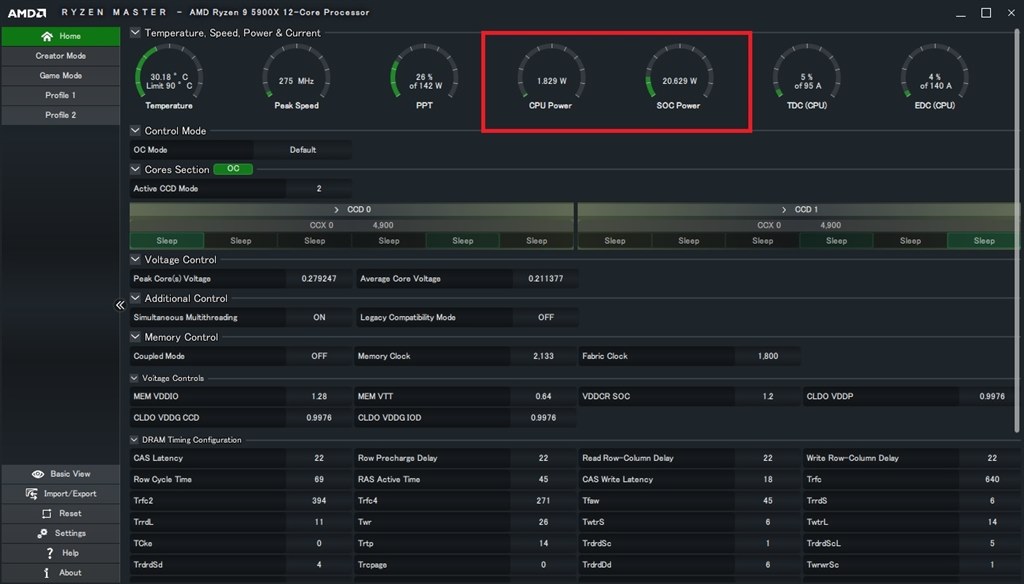
Task: Collapse the Voltage Controls subsection
Action: pyautogui.click(x=134, y=378)
